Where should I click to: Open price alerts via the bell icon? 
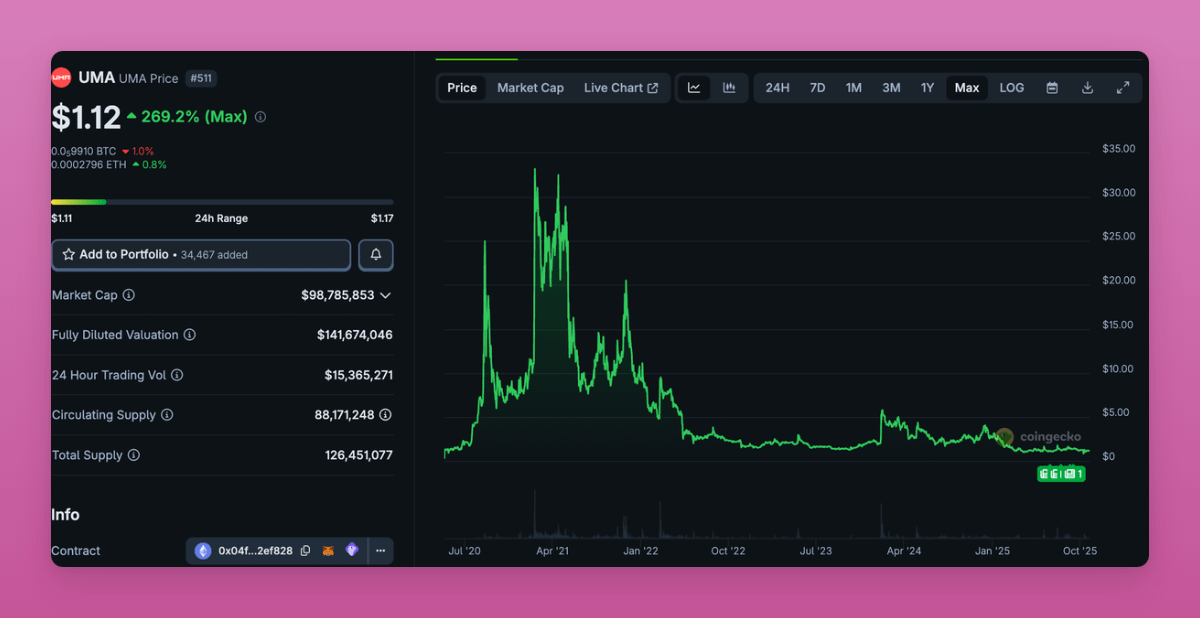376,255
